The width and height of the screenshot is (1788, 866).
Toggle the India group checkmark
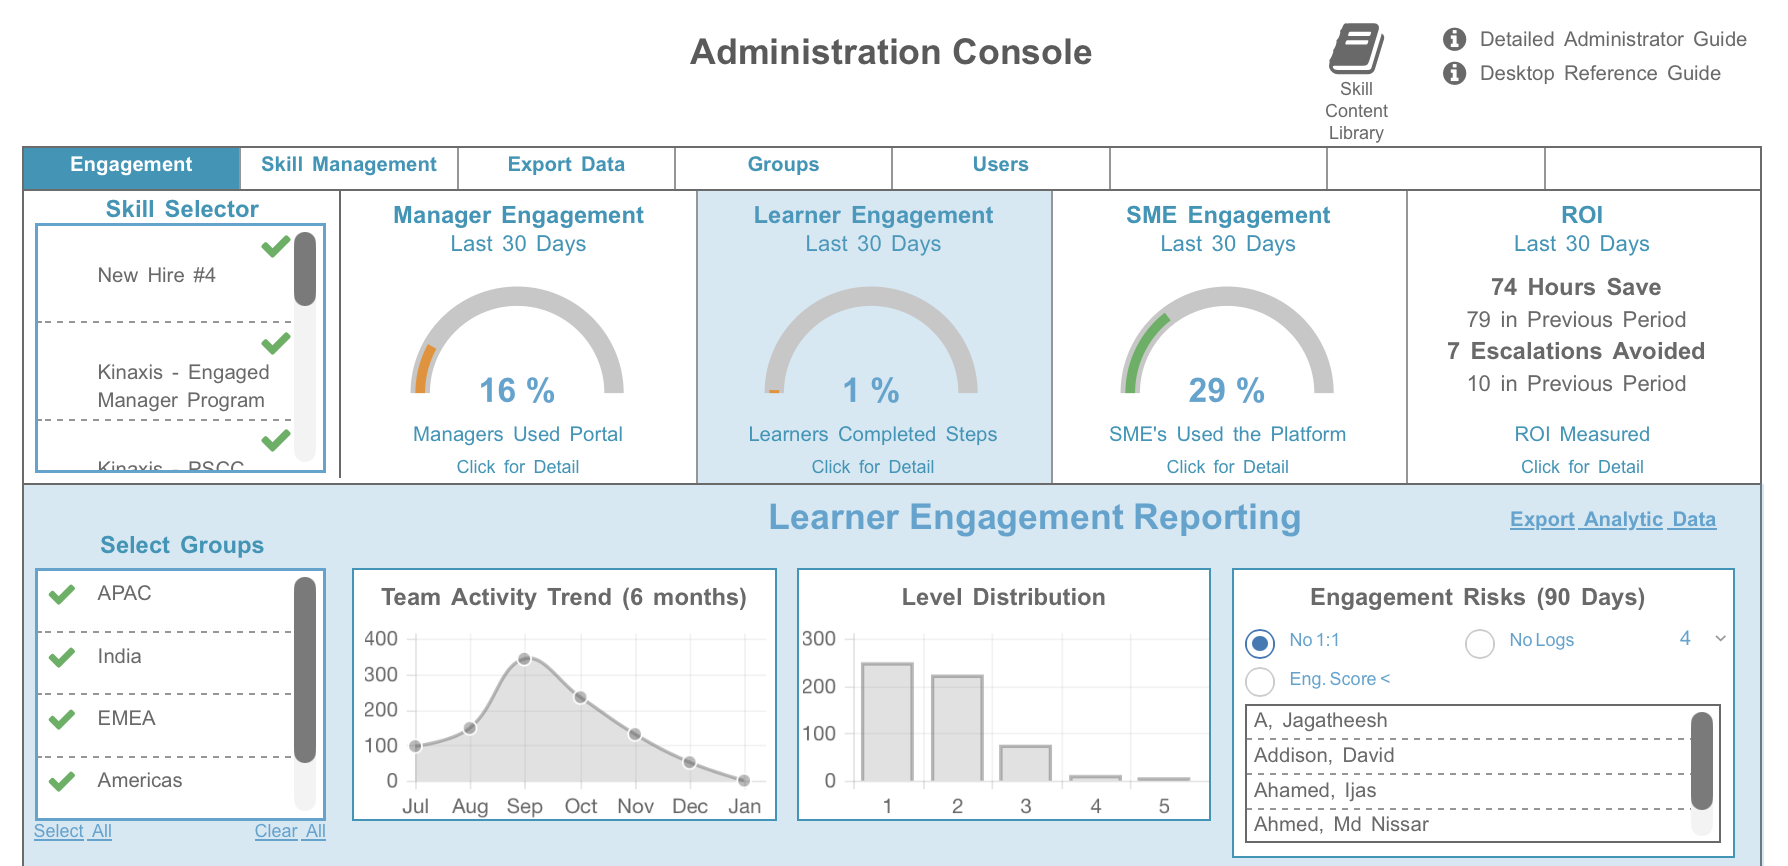[x=62, y=657]
